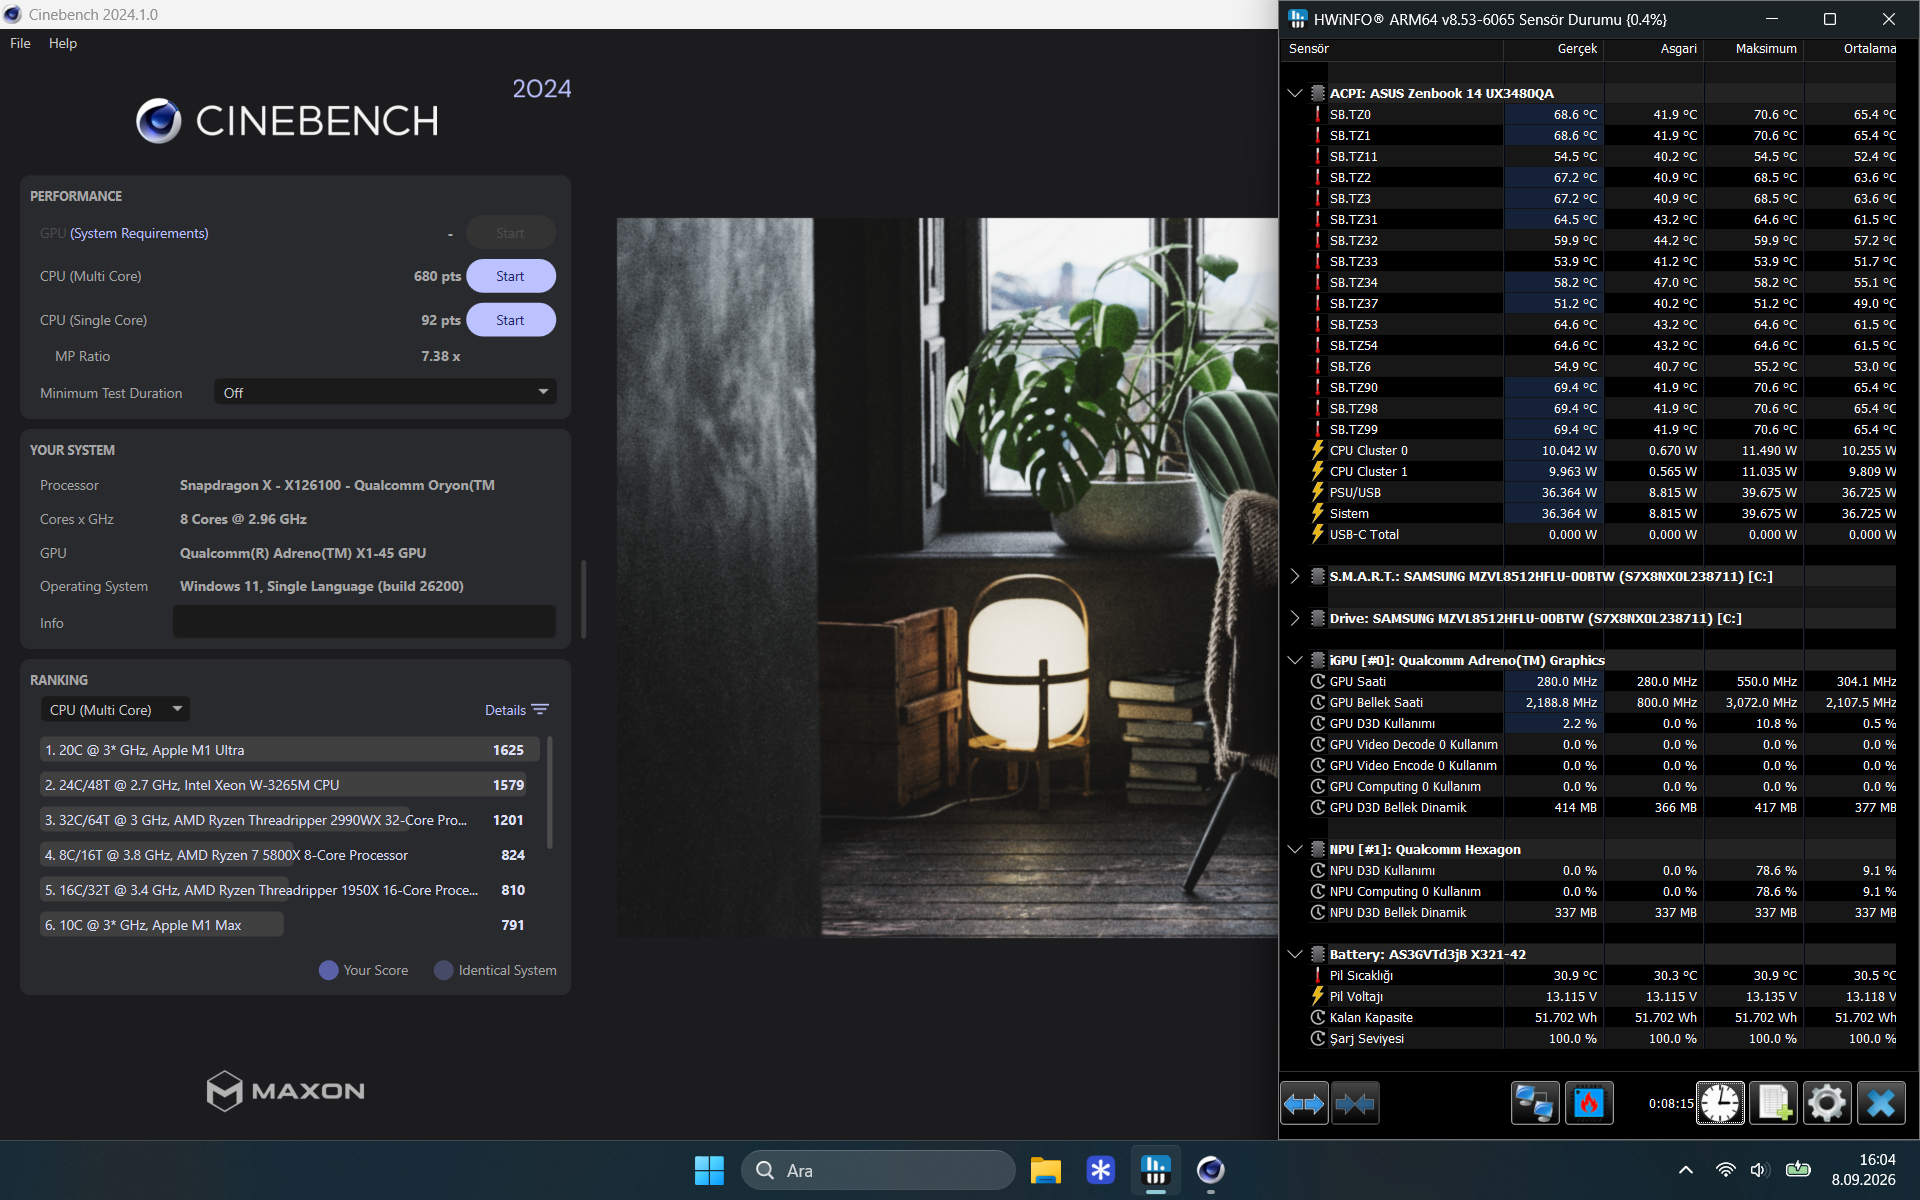This screenshot has width=1920, height=1200.
Task: Open the taskbar clock and date
Action: [1863, 1170]
